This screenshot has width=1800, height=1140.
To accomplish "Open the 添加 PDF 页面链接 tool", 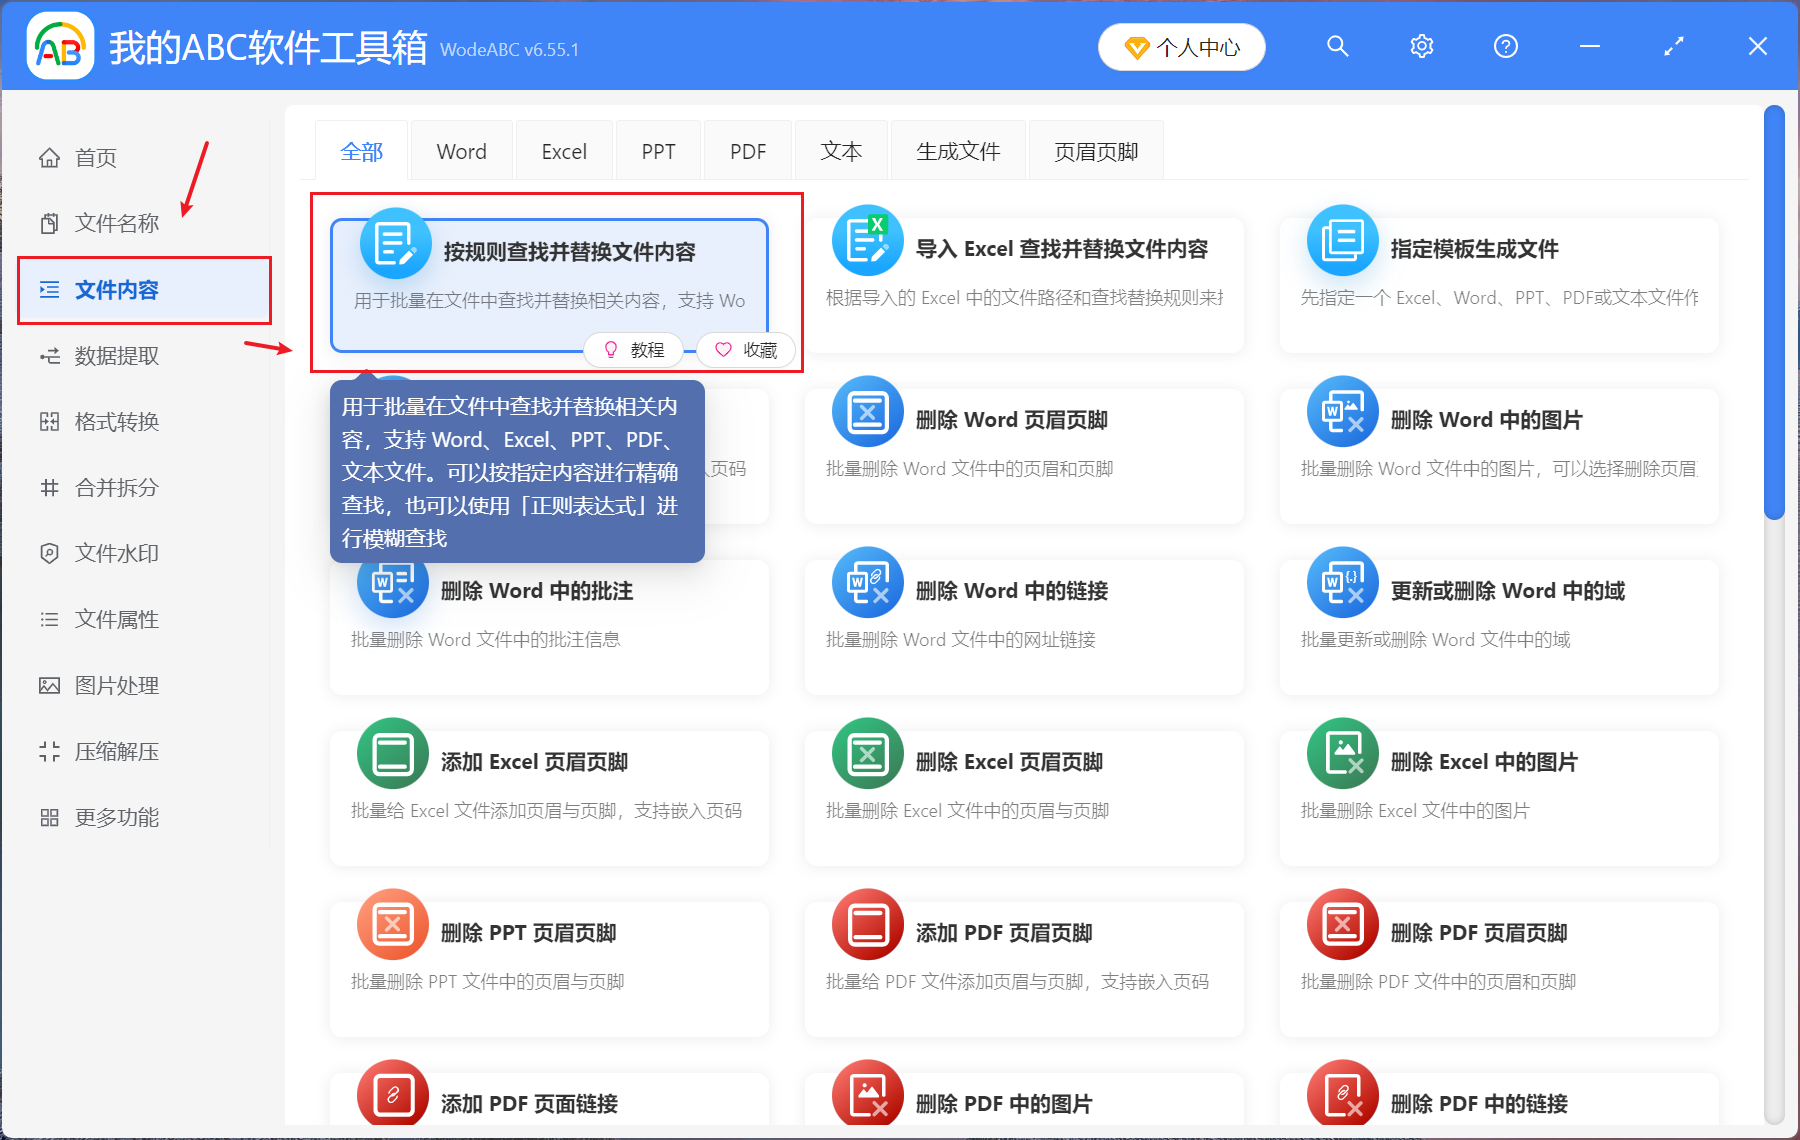I will [x=549, y=1100].
